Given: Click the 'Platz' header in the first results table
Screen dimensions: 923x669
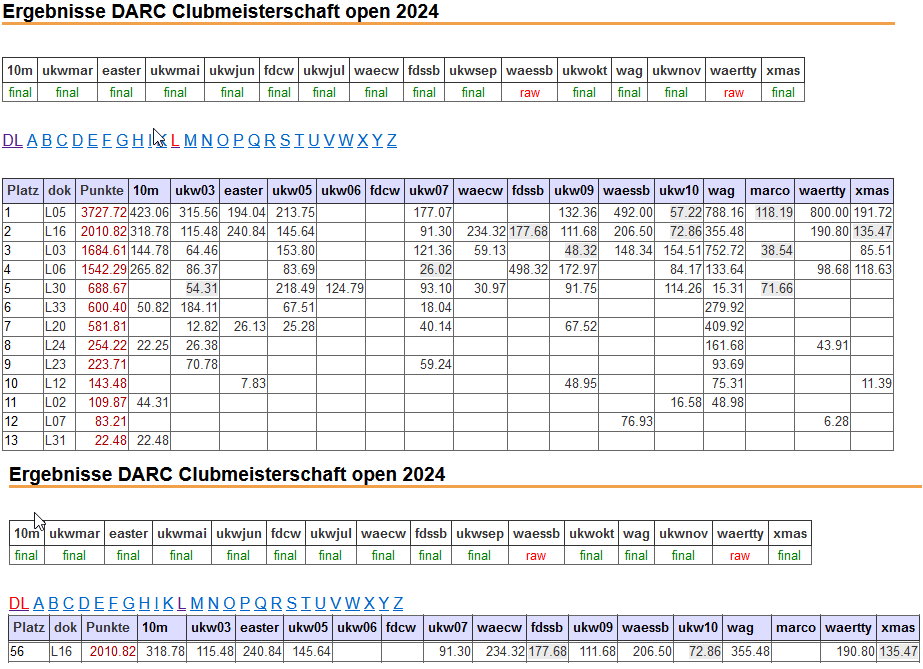Looking at the screenshot, I should (x=23, y=191).
